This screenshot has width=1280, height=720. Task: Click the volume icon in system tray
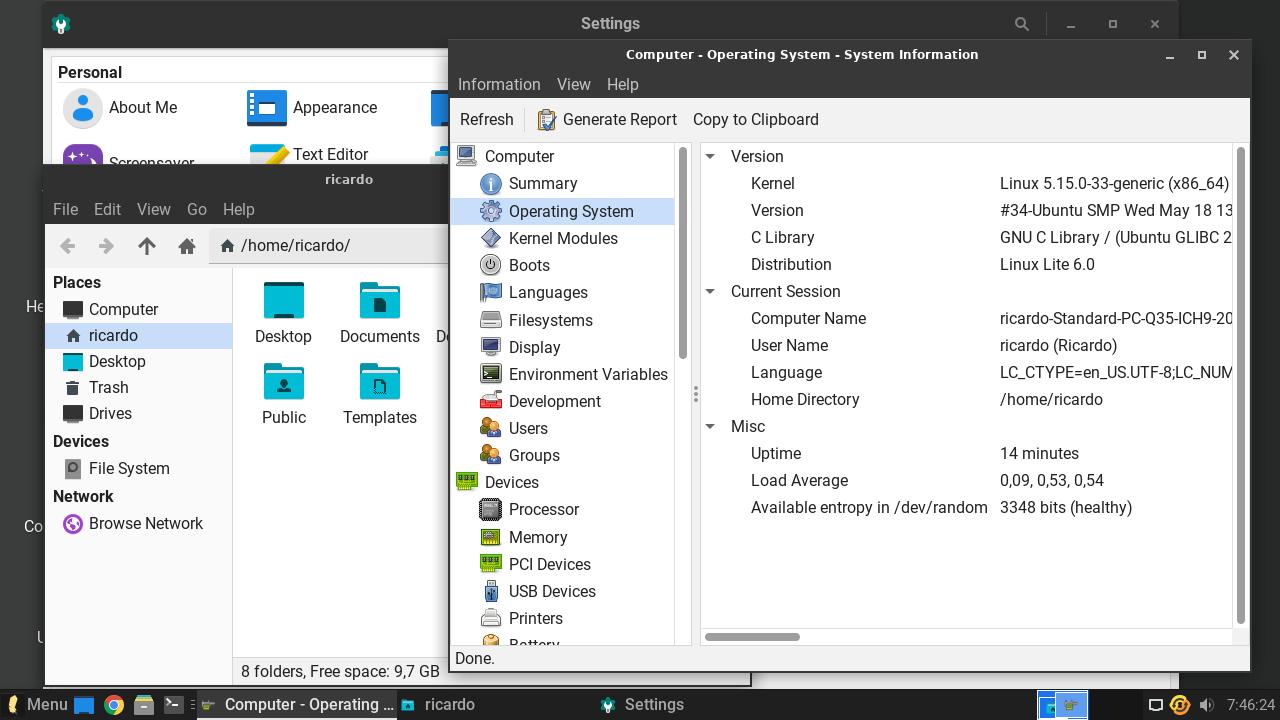click(x=1207, y=705)
